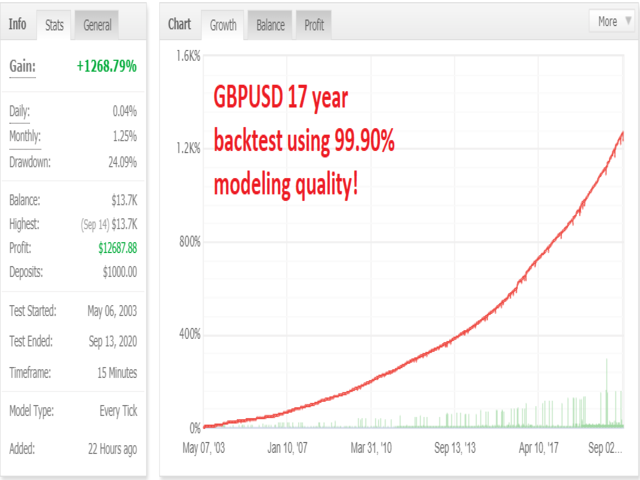
Task: Switch to the Stats tab
Action: coord(54,25)
